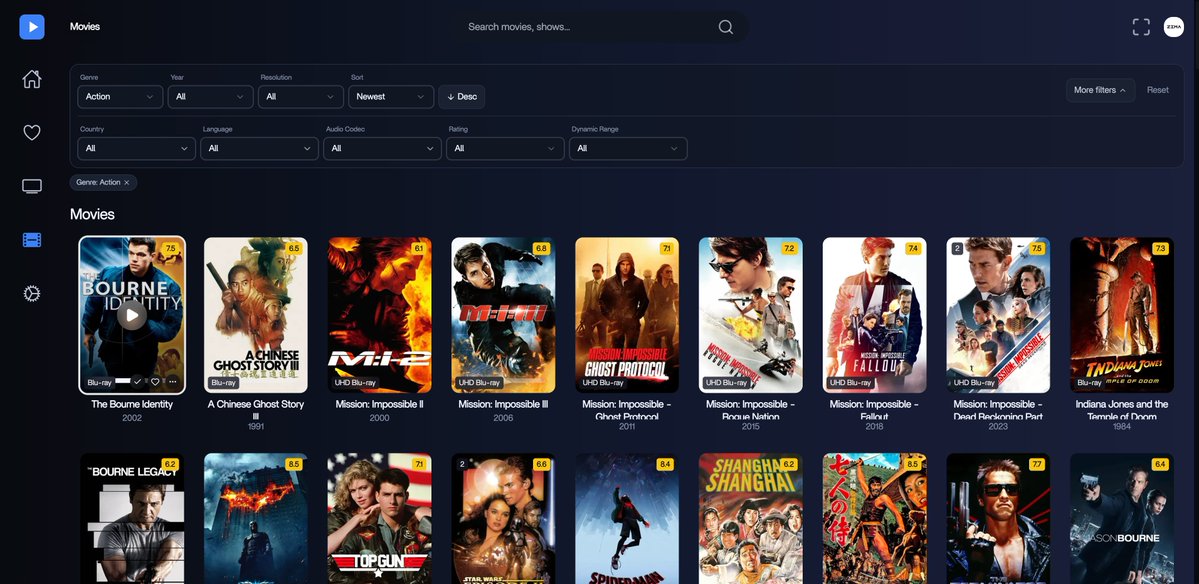Viewport: 1199px width, 584px height.
Task: Open the user avatar menu
Action: coord(1173,27)
